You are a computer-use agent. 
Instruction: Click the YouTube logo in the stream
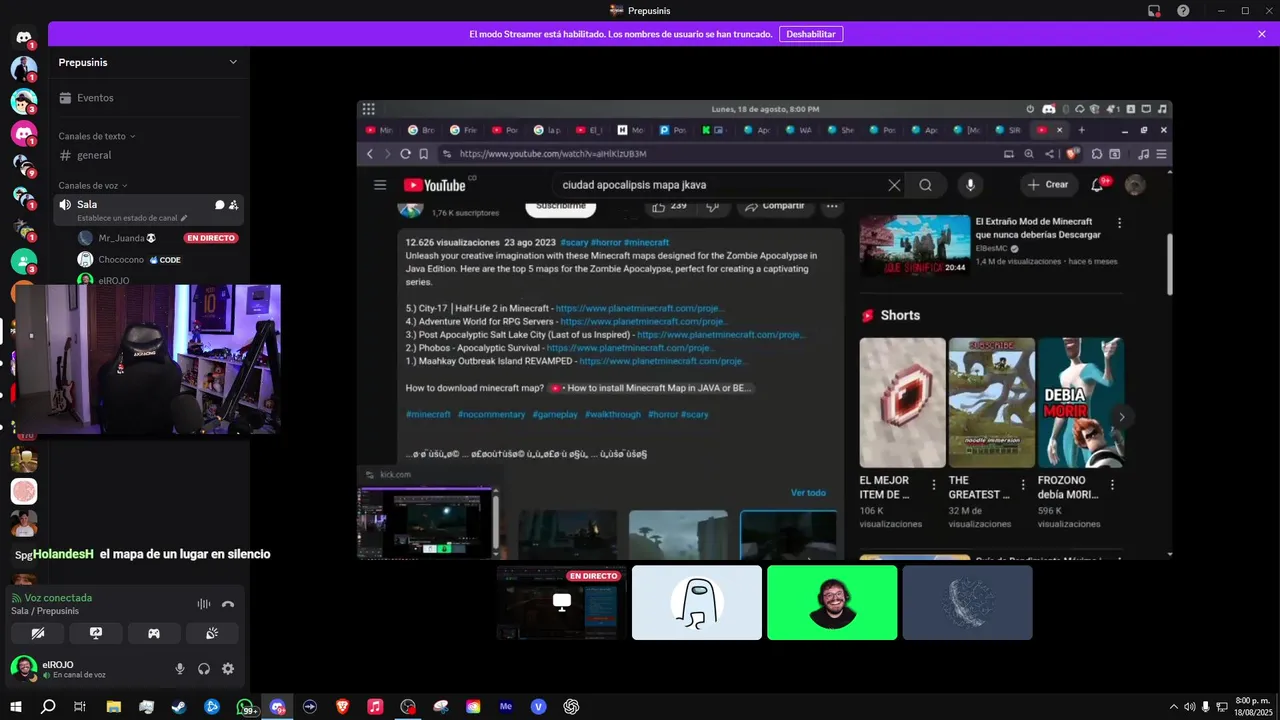435,185
